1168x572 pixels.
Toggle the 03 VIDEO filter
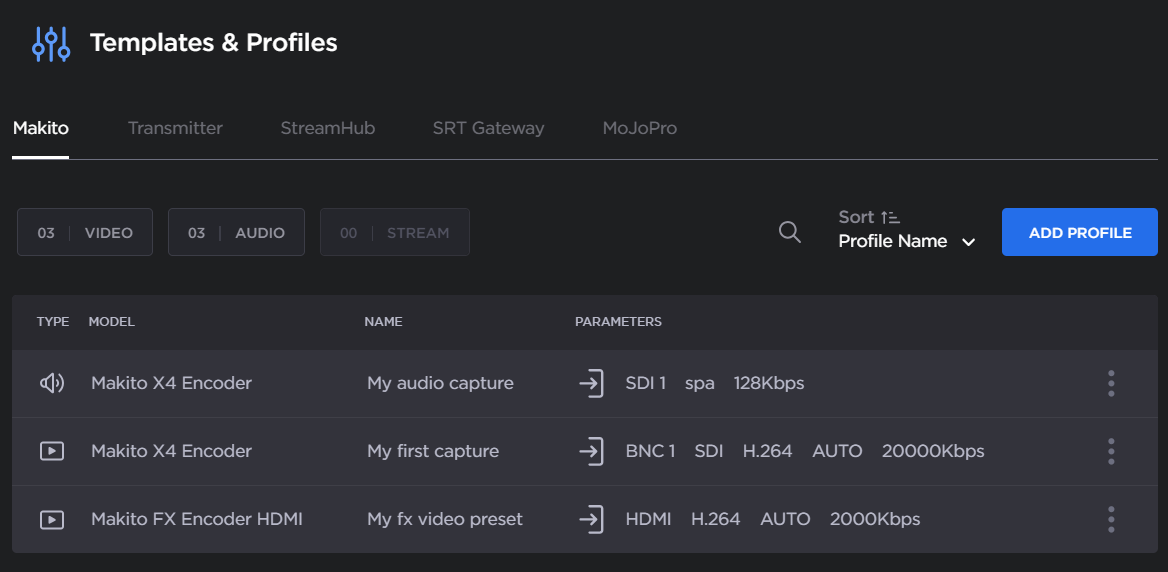click(85, 232)
